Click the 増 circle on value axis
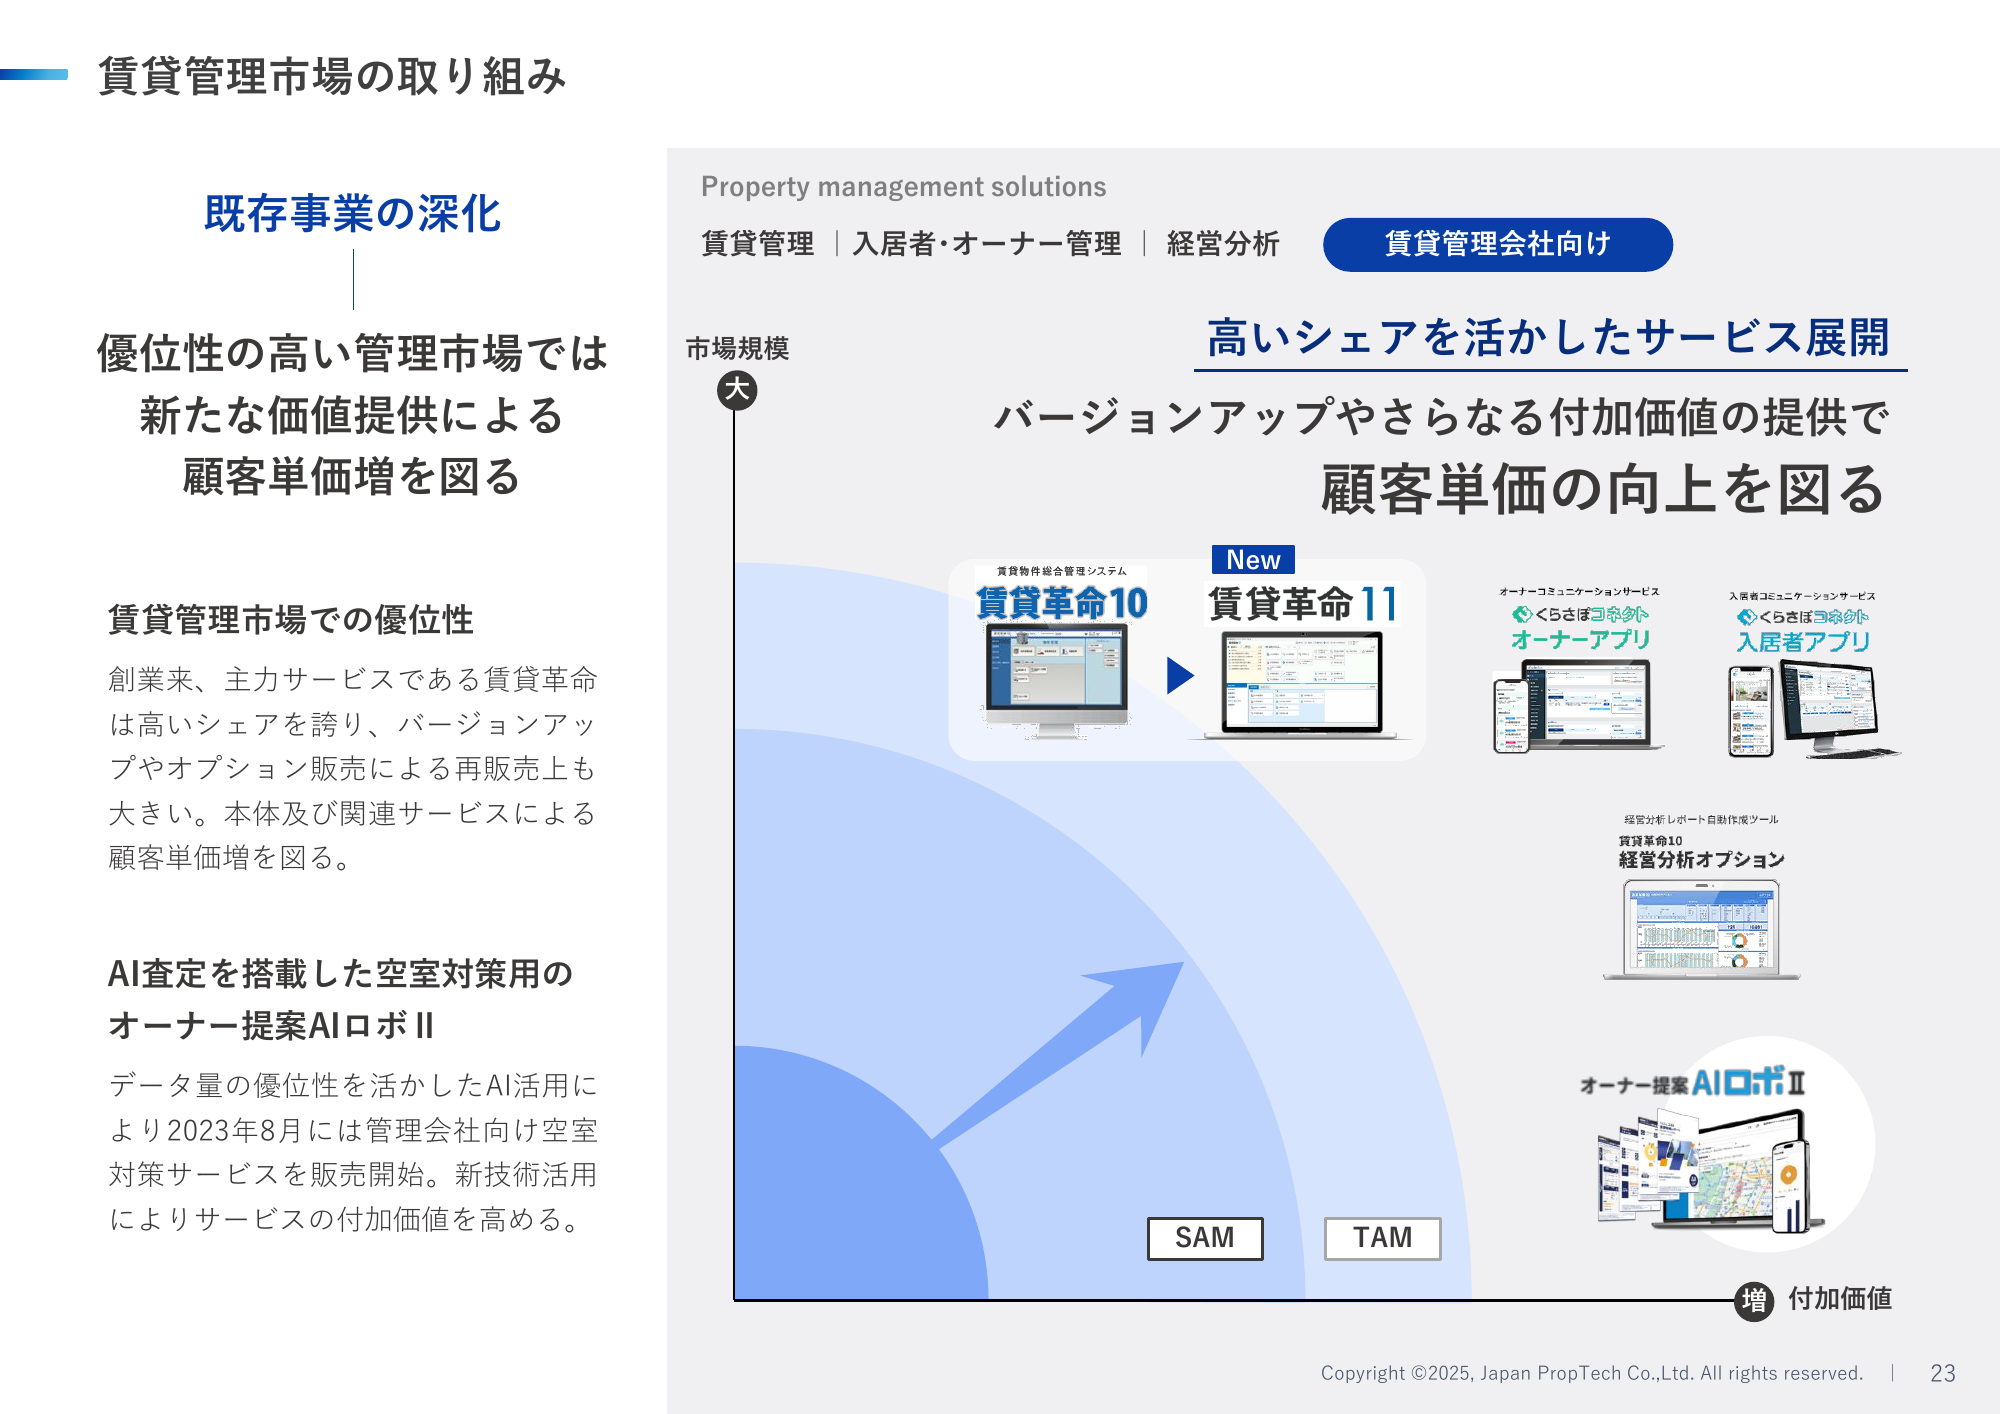 coord(1754,1301)
